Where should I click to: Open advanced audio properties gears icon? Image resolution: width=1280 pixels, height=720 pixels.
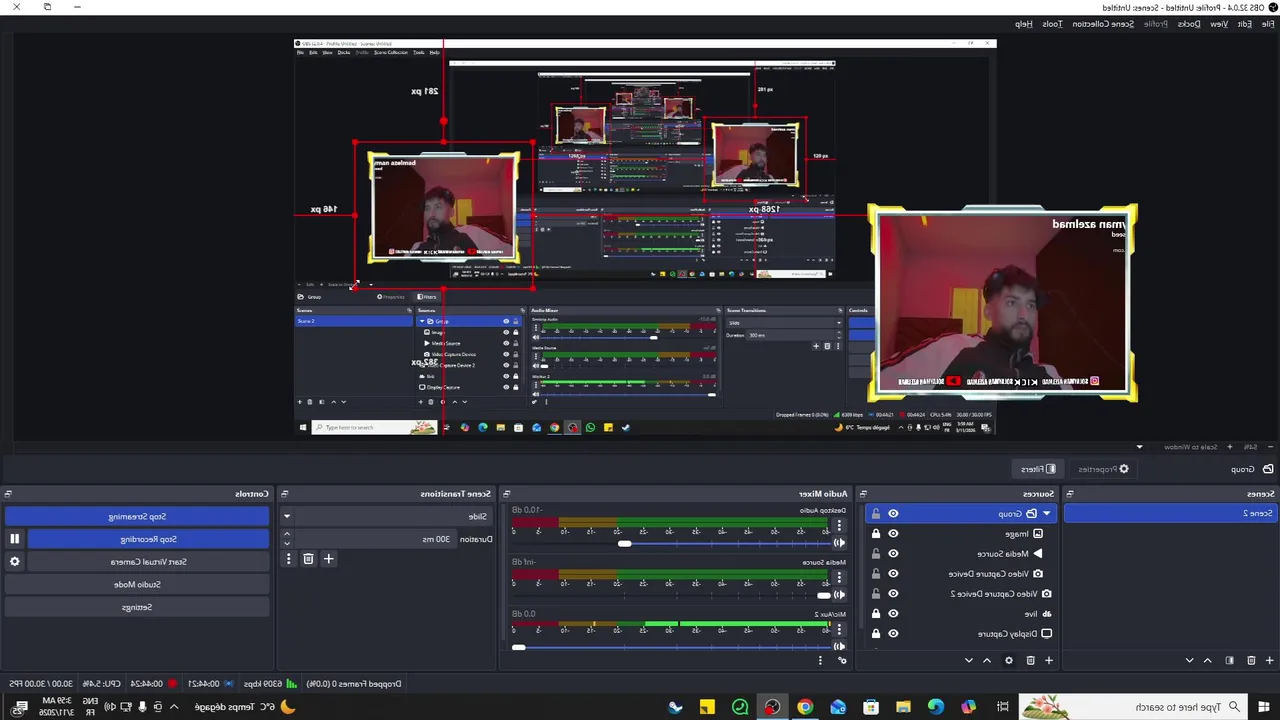842,660
